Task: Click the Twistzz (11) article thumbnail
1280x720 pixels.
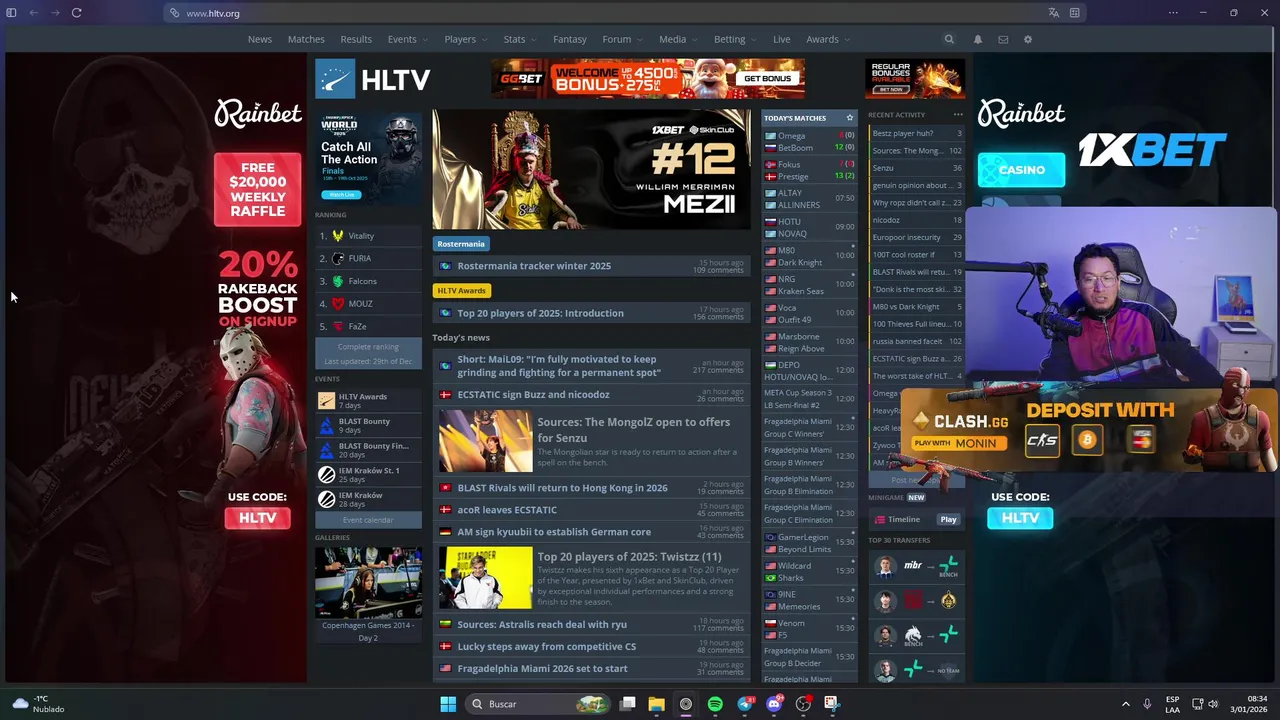Action: pyautogui.click(x=486, y=578)
